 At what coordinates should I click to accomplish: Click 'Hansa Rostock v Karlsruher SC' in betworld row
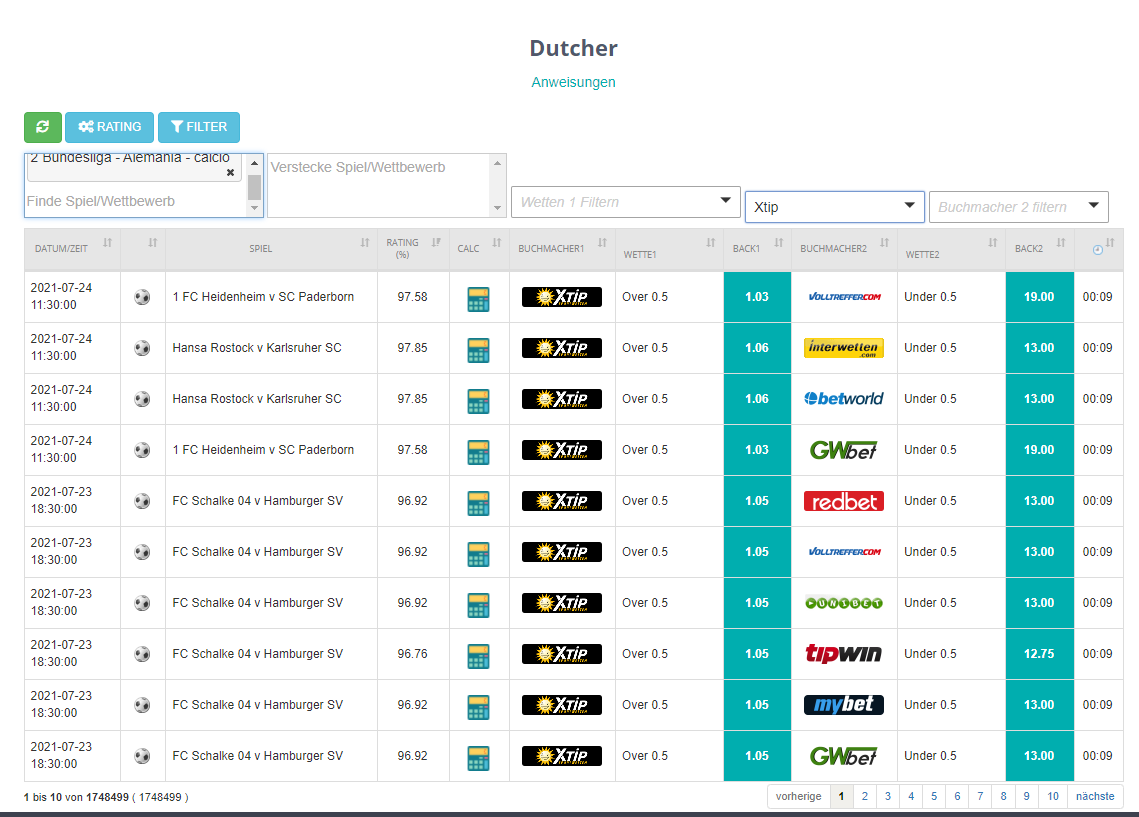[x=257, y=399]
